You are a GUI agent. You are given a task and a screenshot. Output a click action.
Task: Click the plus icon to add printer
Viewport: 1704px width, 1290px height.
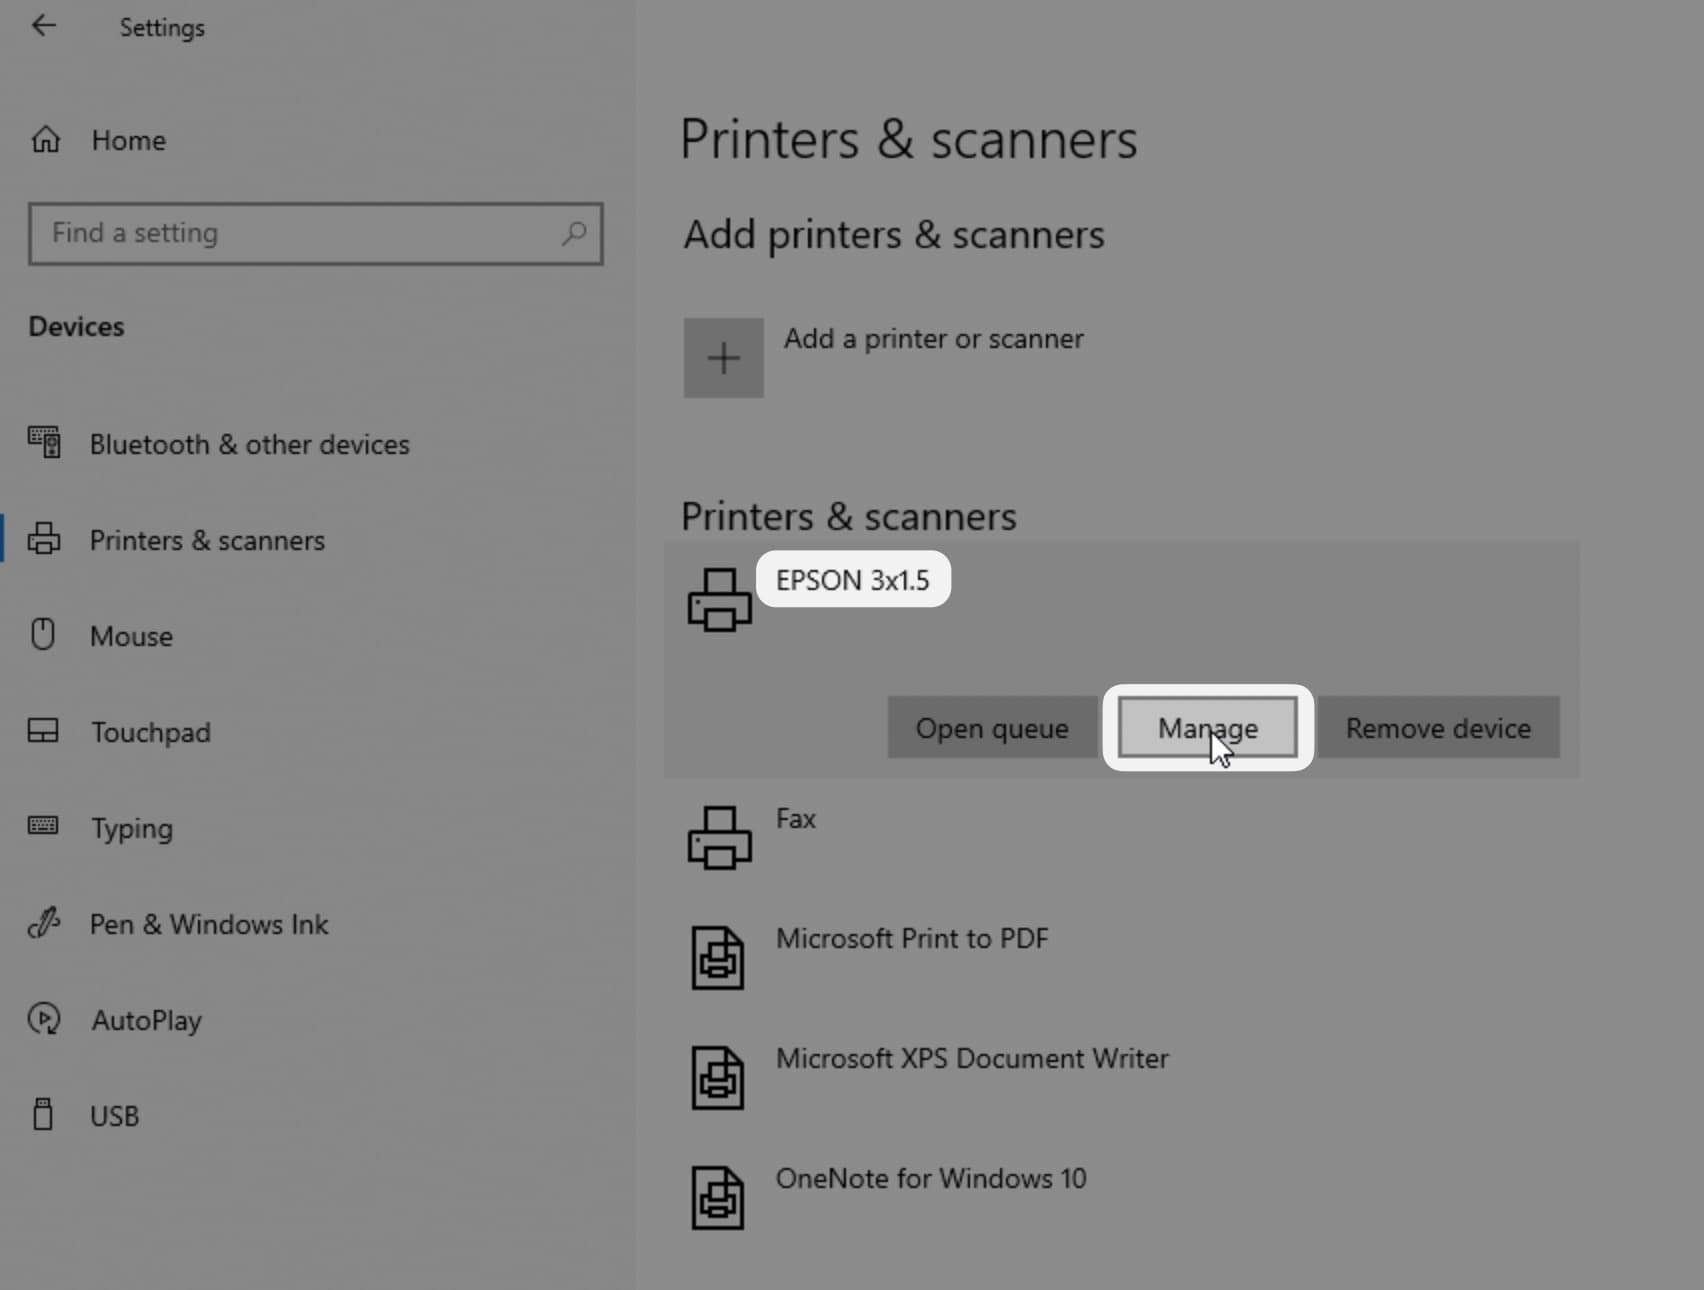pyautogui.click(x=723, y=358)
